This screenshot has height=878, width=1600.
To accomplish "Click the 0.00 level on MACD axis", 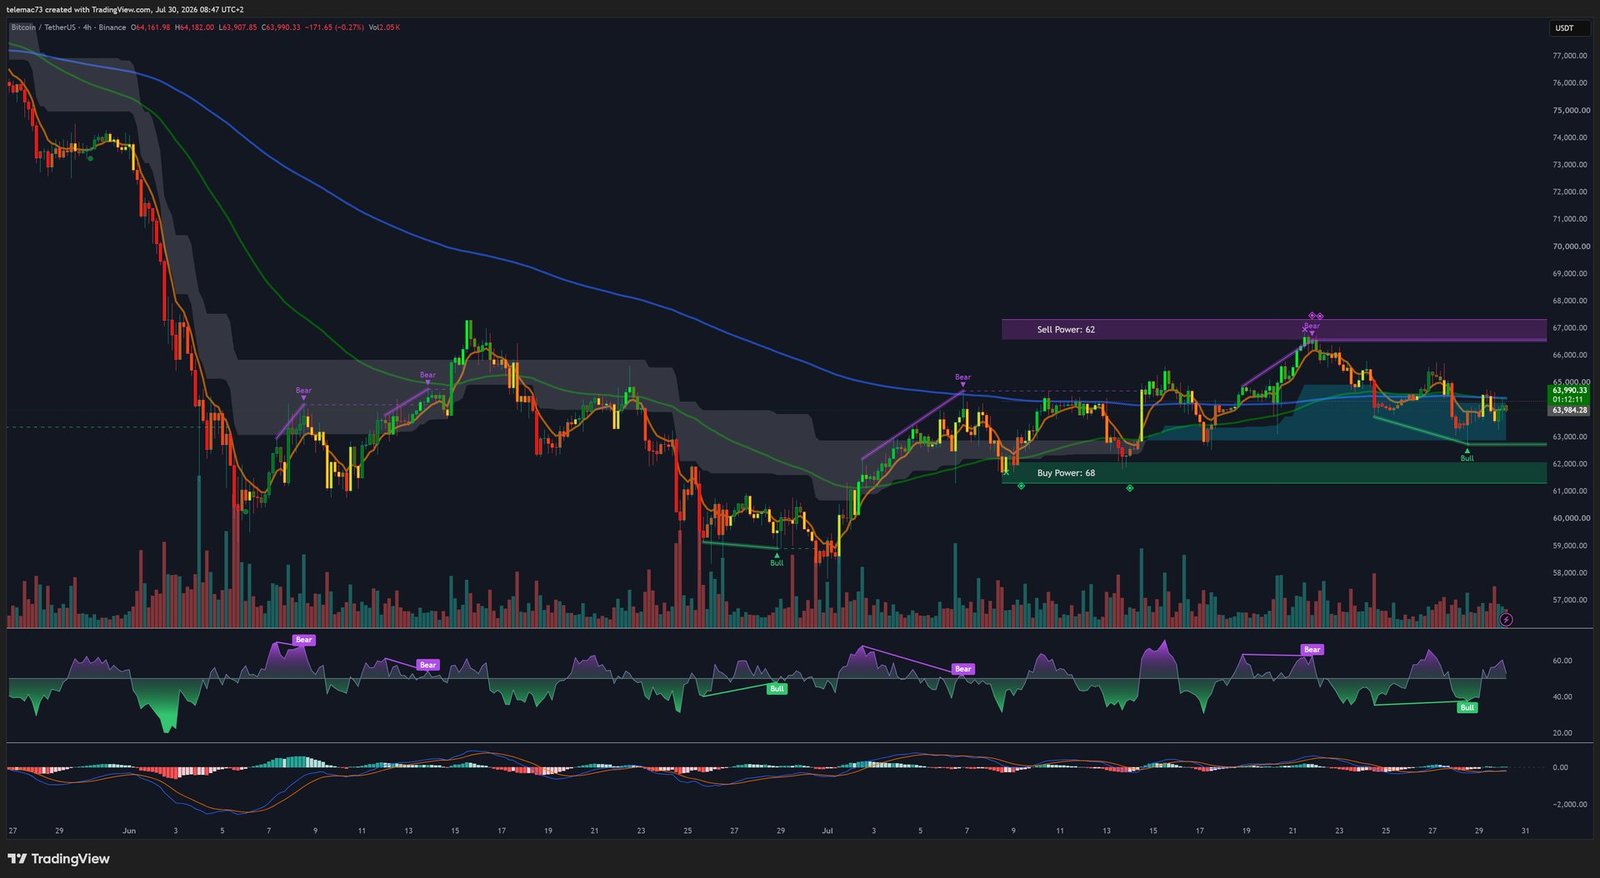I will 1560,768.
